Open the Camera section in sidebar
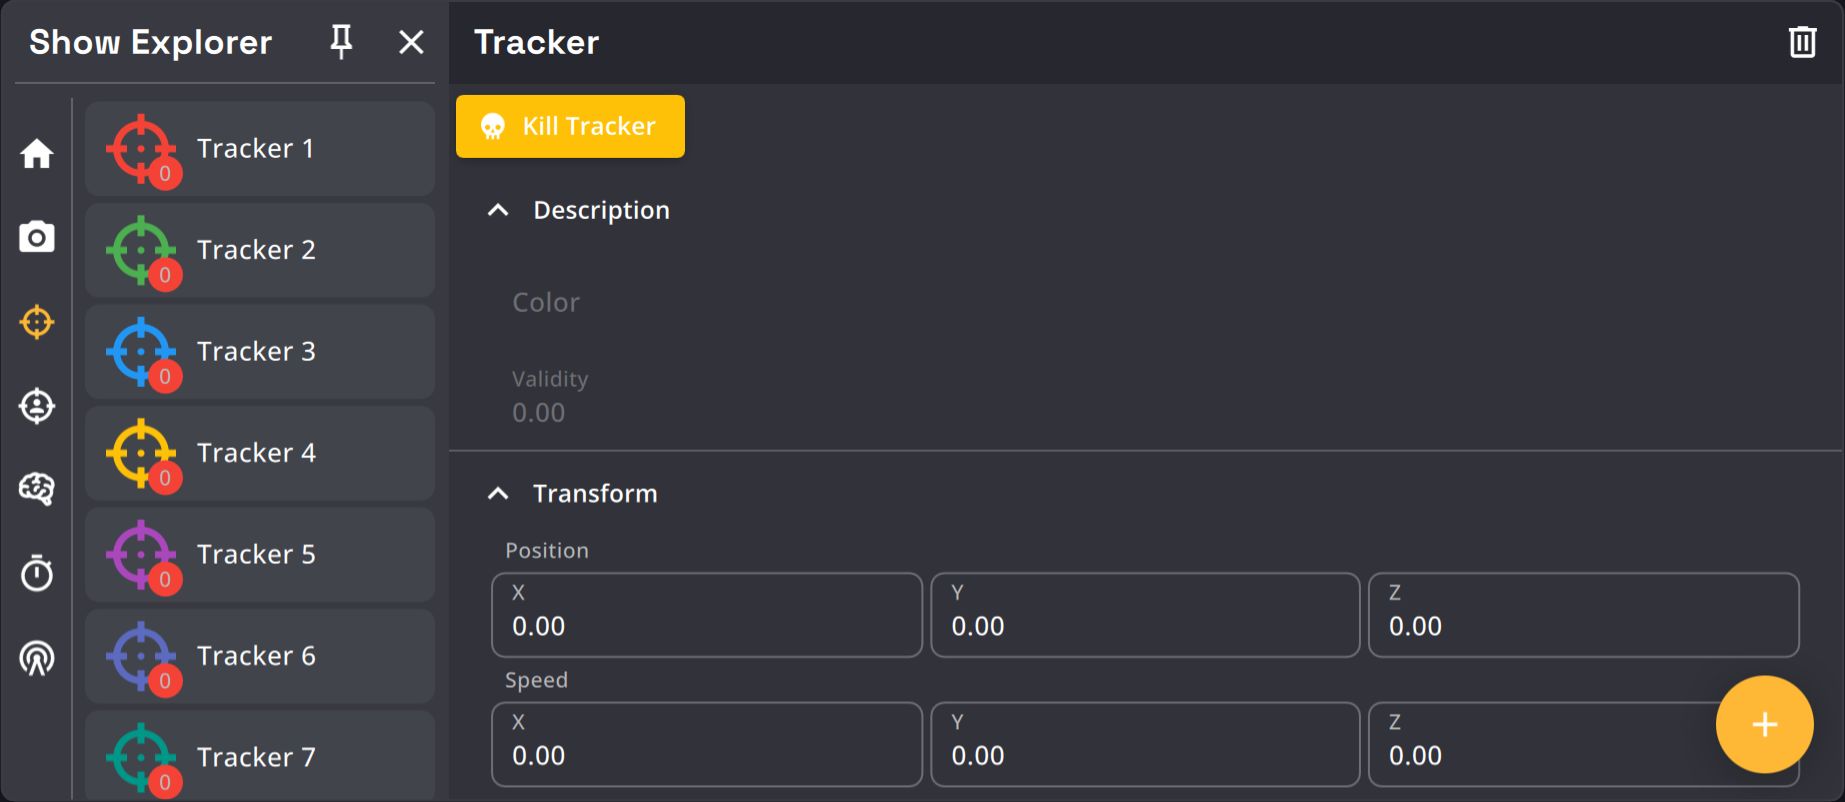Screen dimensions: 1845x802 (37, 238)
